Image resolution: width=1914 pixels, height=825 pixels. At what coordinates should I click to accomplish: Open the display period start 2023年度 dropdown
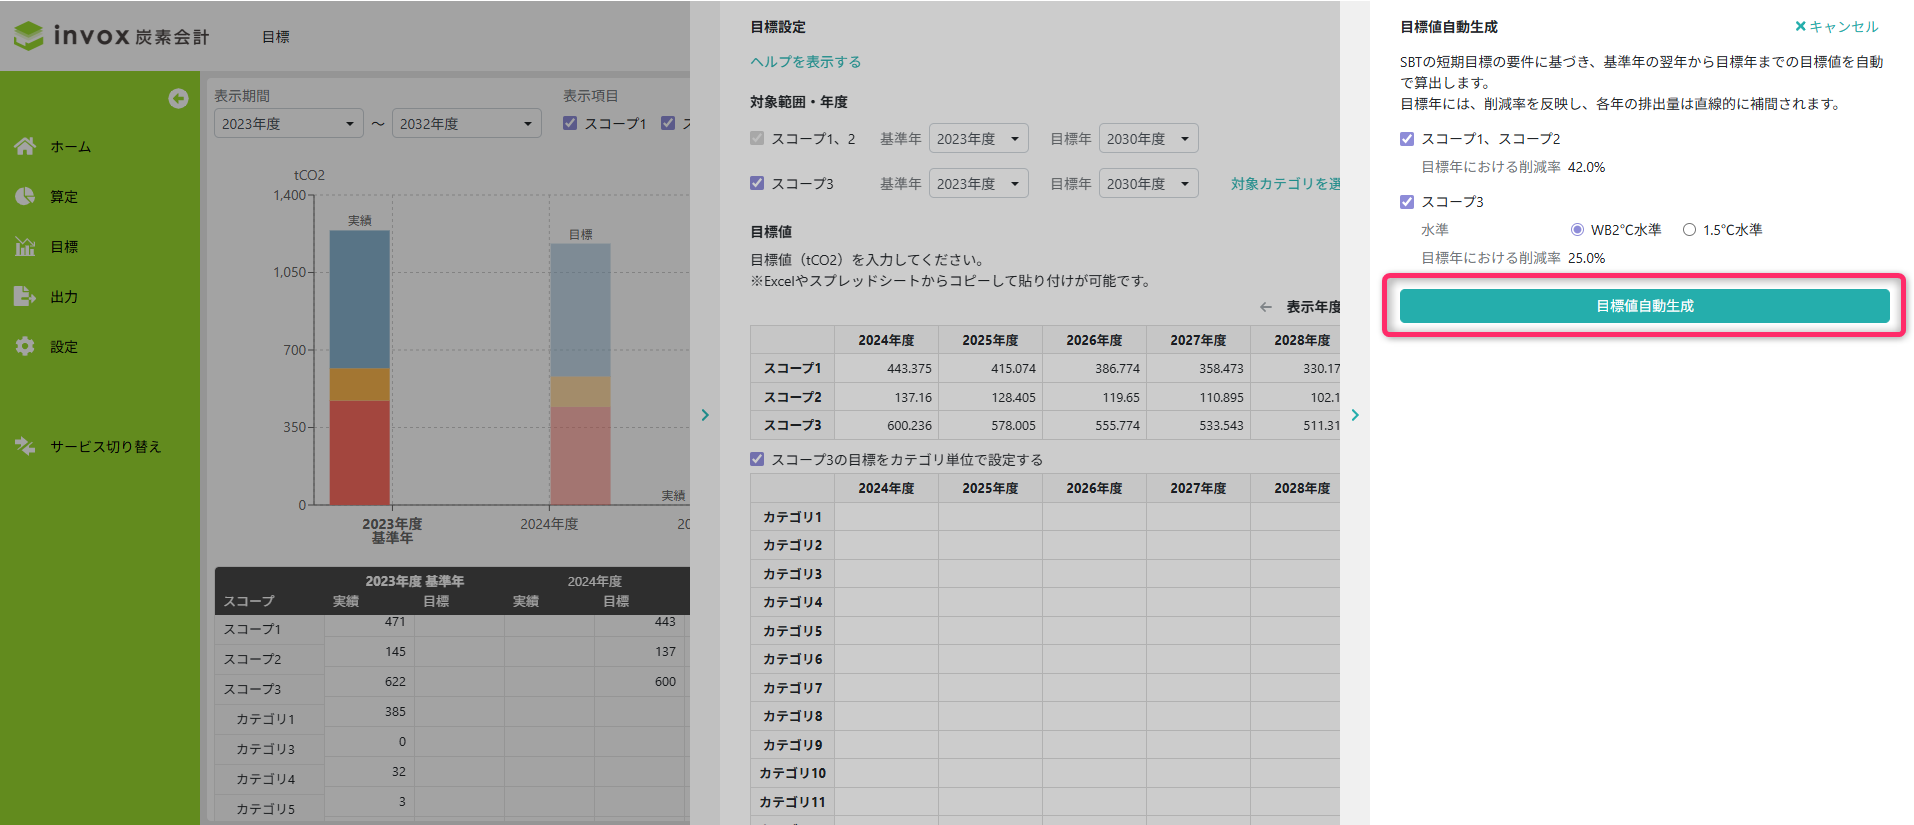coord(288,124)
